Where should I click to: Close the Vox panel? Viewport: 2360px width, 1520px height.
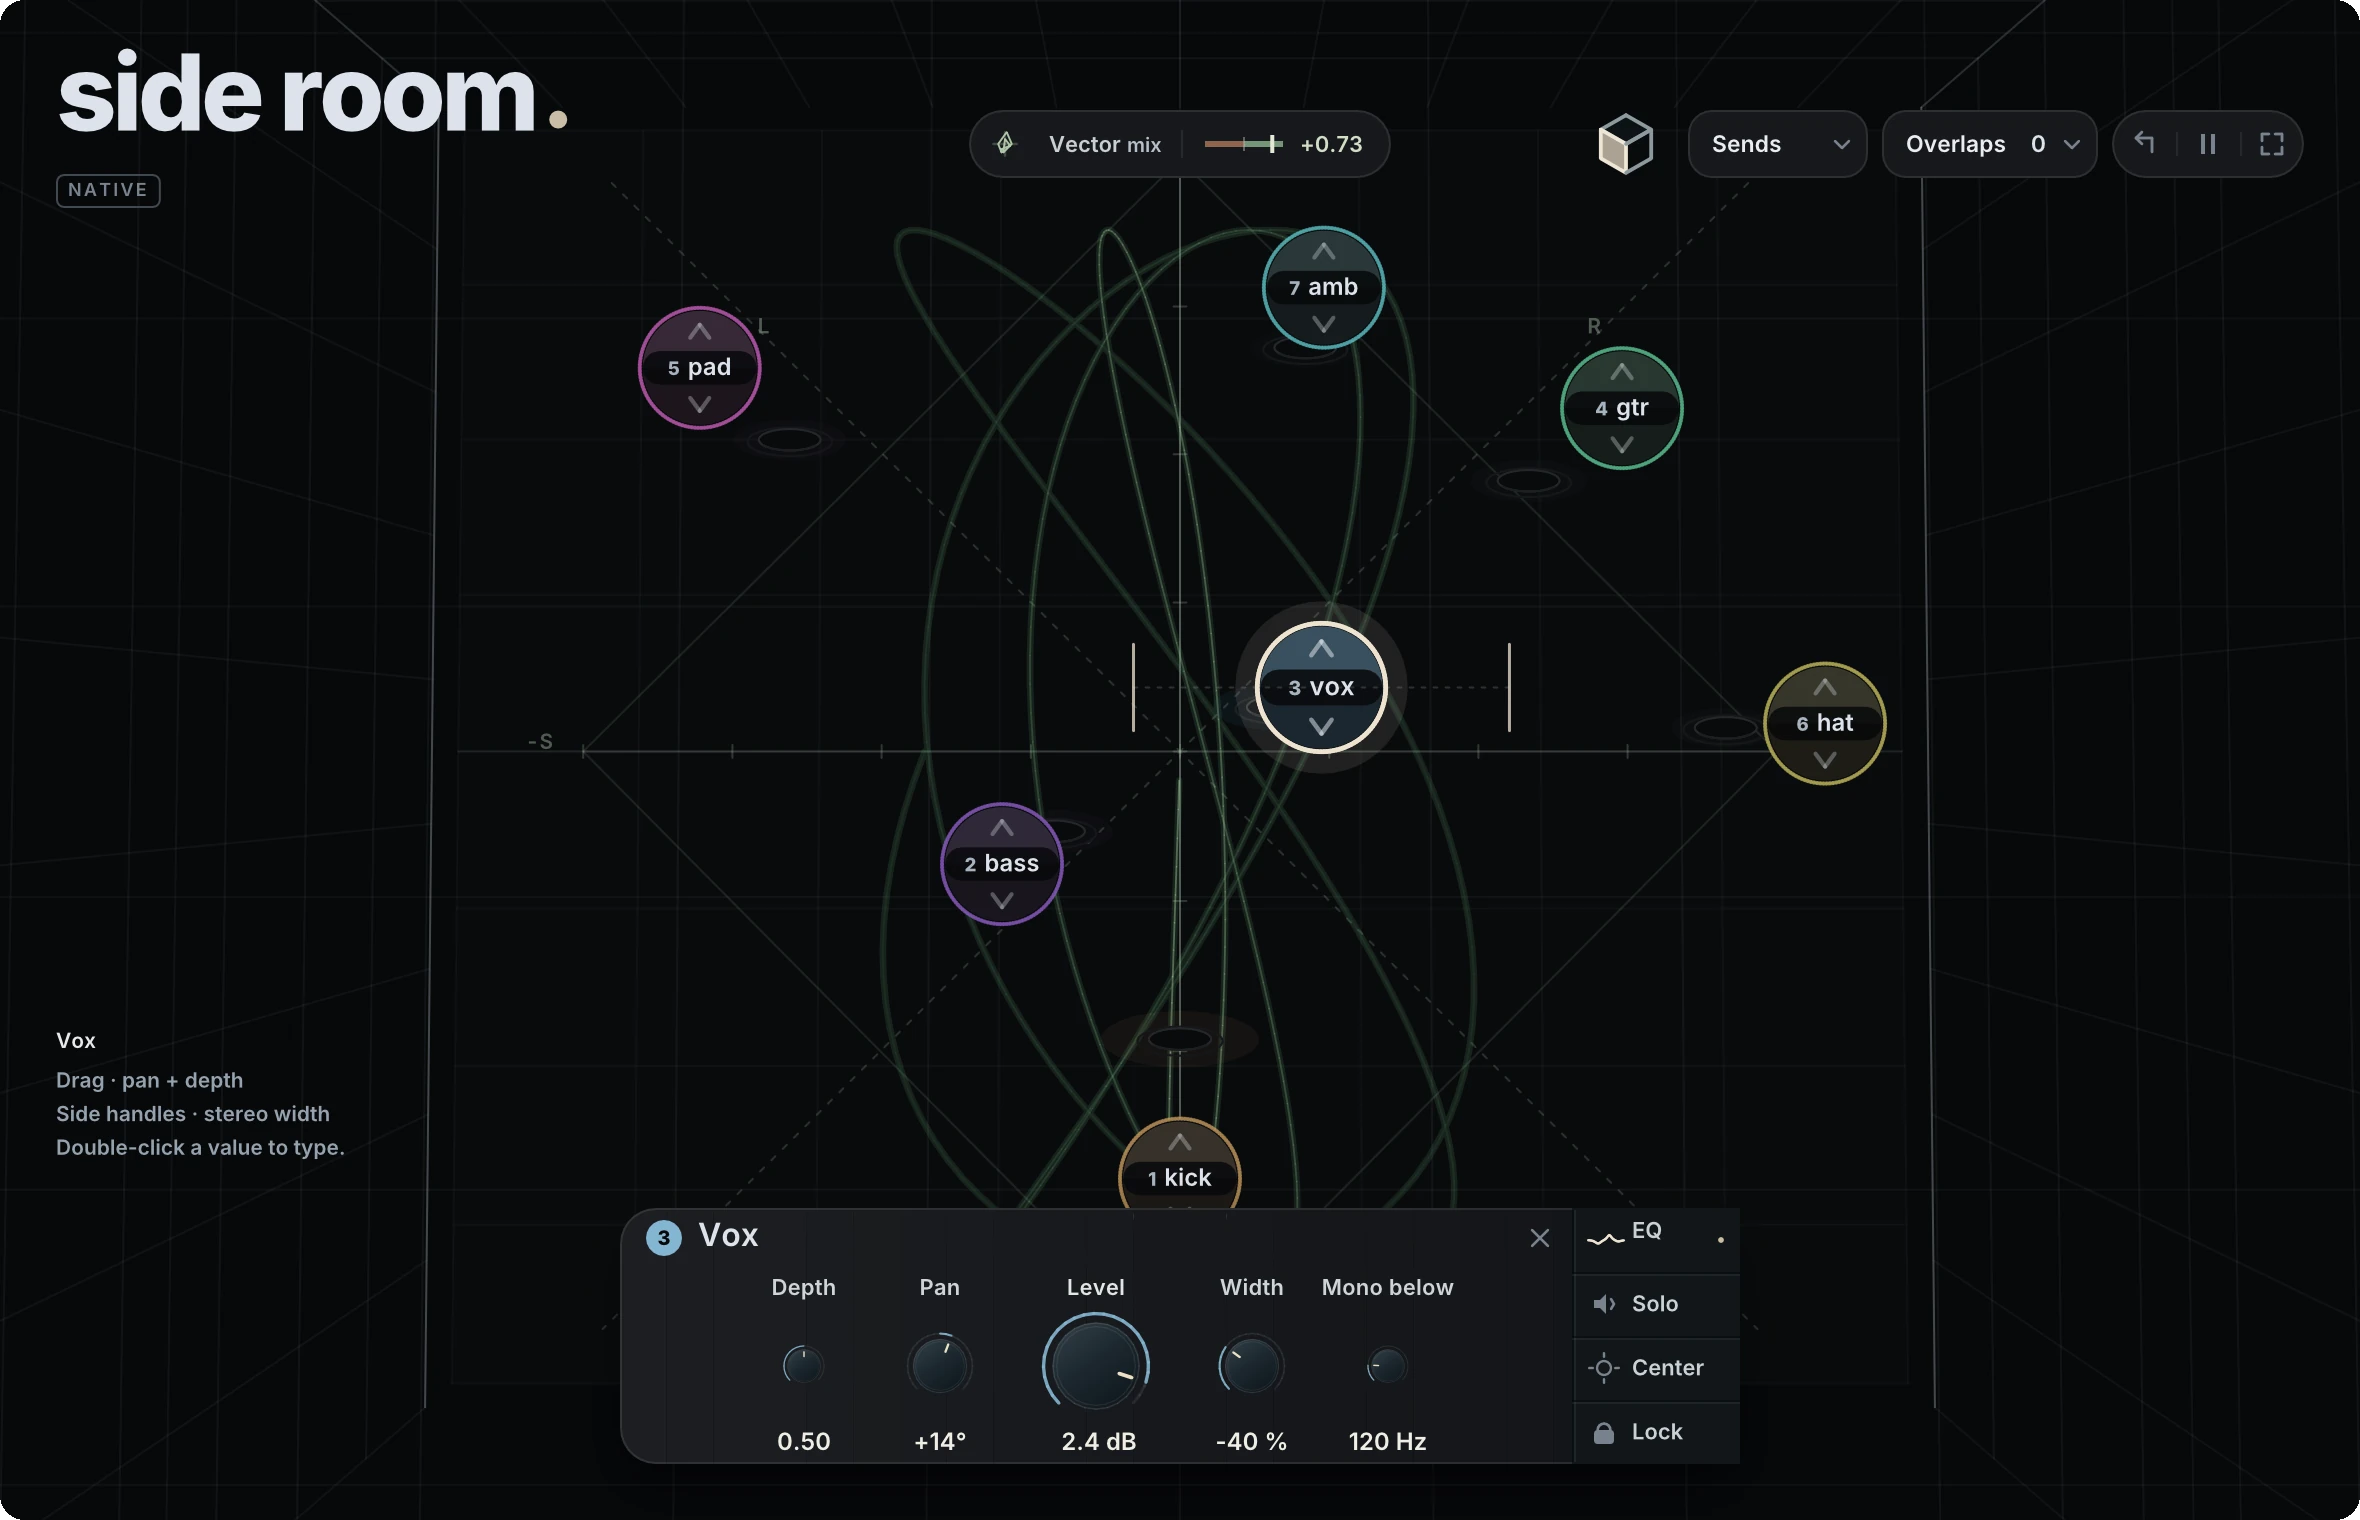click(1540, 1238)
